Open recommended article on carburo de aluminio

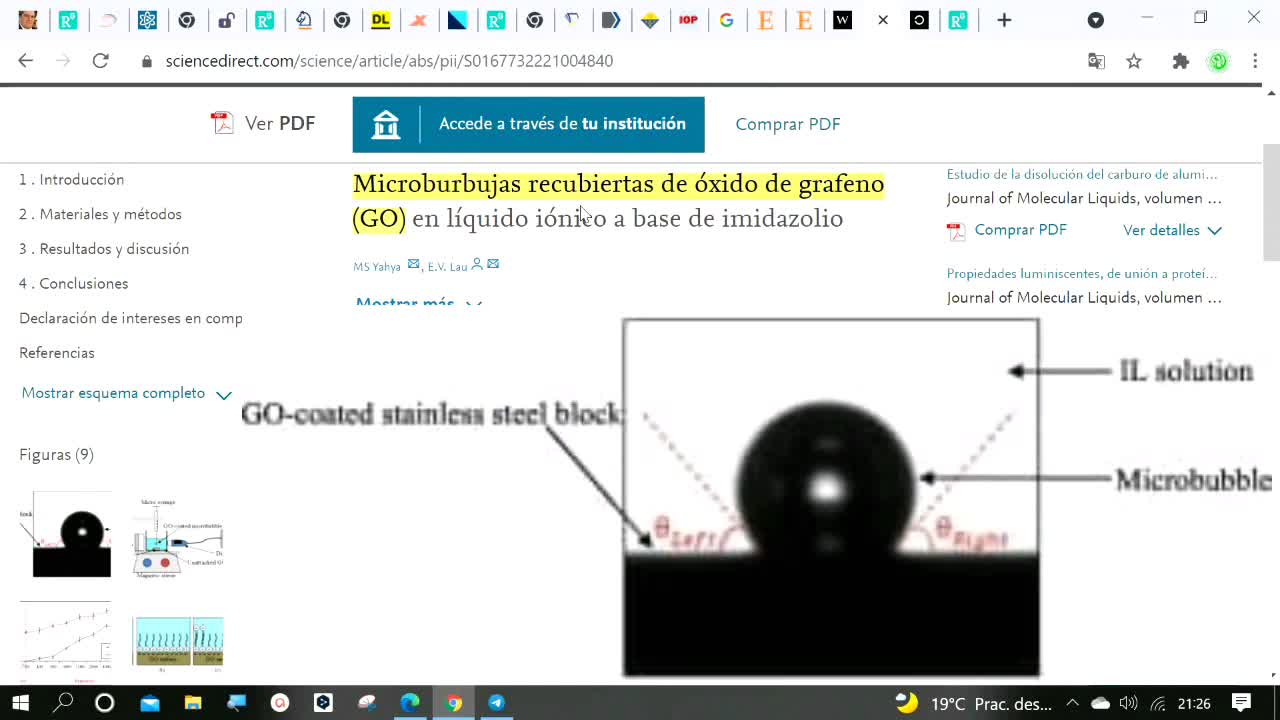click(x=1082, y=174)
